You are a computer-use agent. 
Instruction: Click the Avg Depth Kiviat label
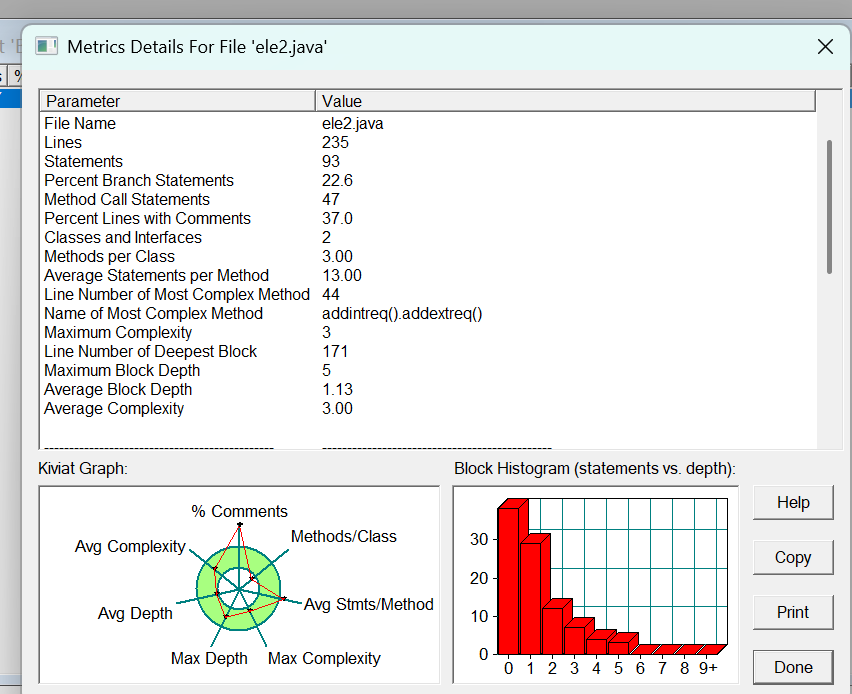pos(135,614)
